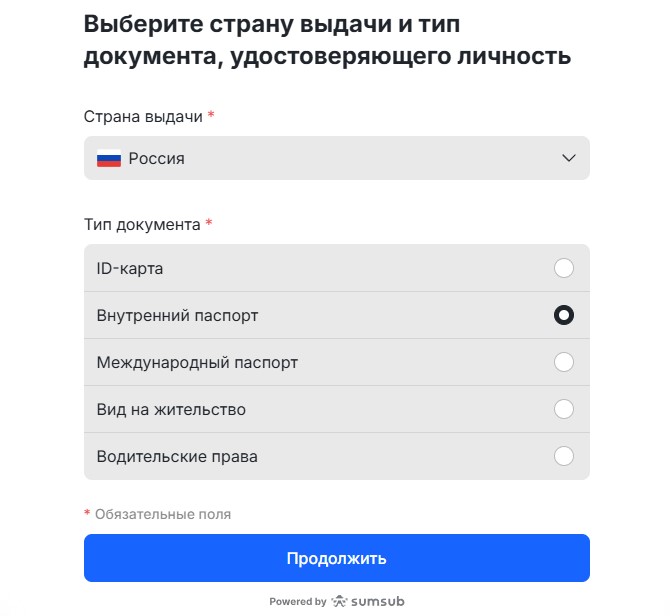This screenshot has height=616, width=670.
Task: Select the Международный паспорт radio button
Action: [x=564, y=362]
